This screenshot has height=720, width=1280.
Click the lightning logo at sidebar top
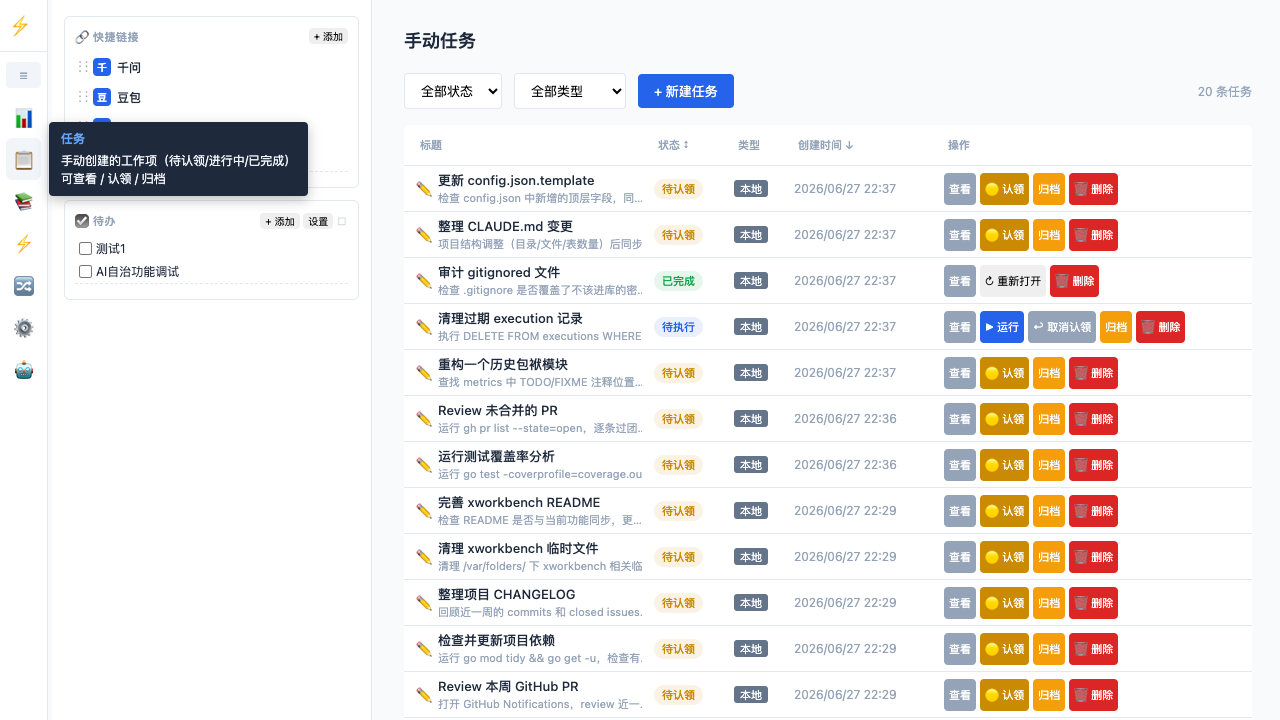tap(20, 26)
